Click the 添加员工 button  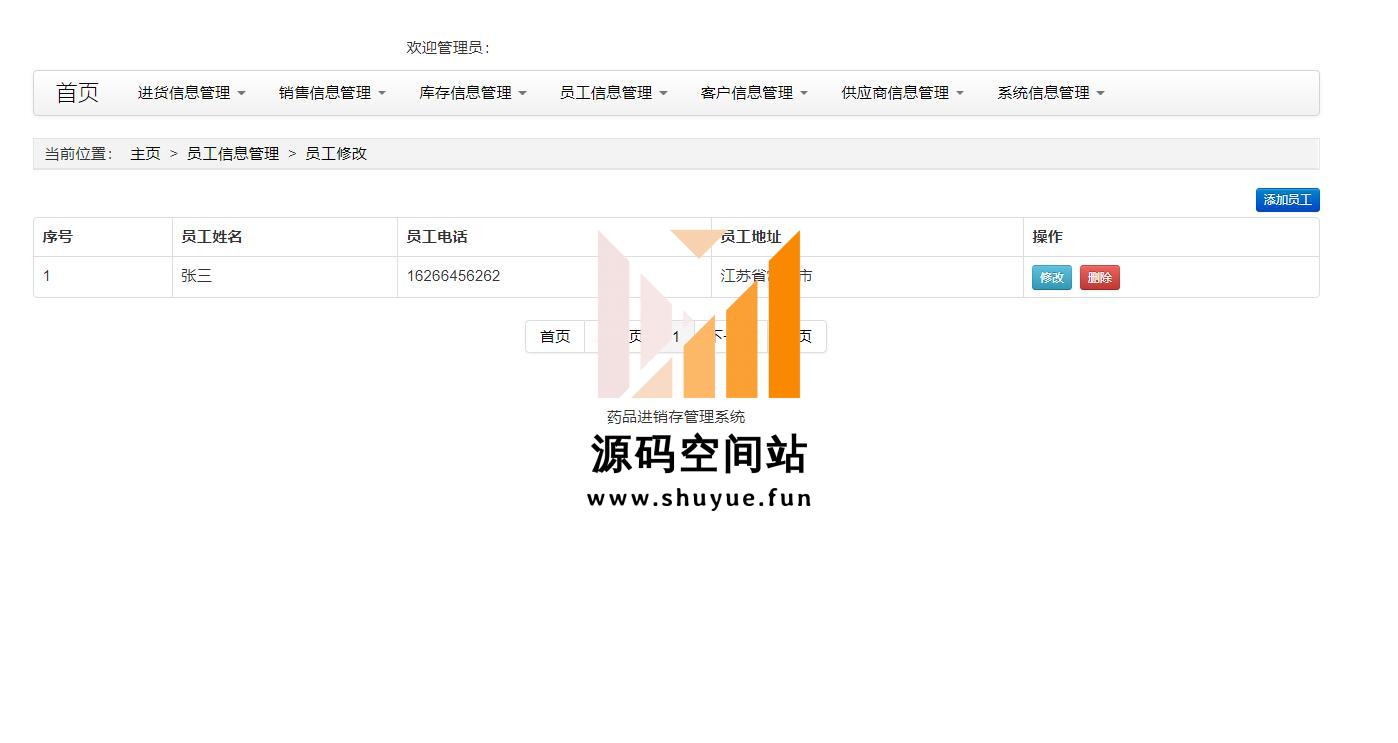(1287, 200)
